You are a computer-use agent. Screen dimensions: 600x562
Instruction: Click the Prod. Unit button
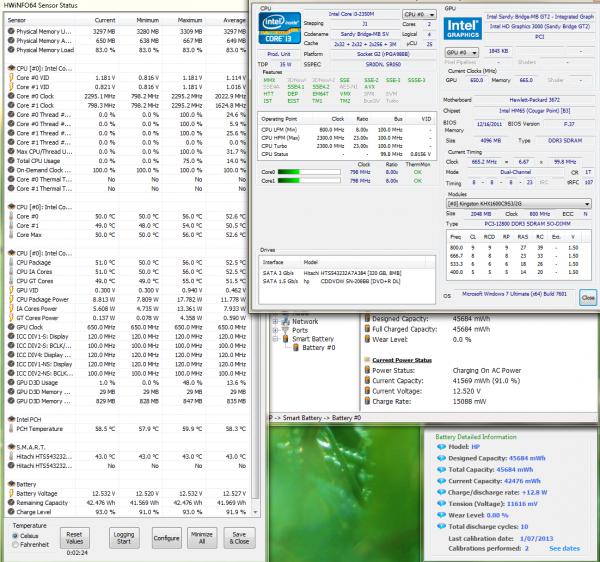coord(279,54)
